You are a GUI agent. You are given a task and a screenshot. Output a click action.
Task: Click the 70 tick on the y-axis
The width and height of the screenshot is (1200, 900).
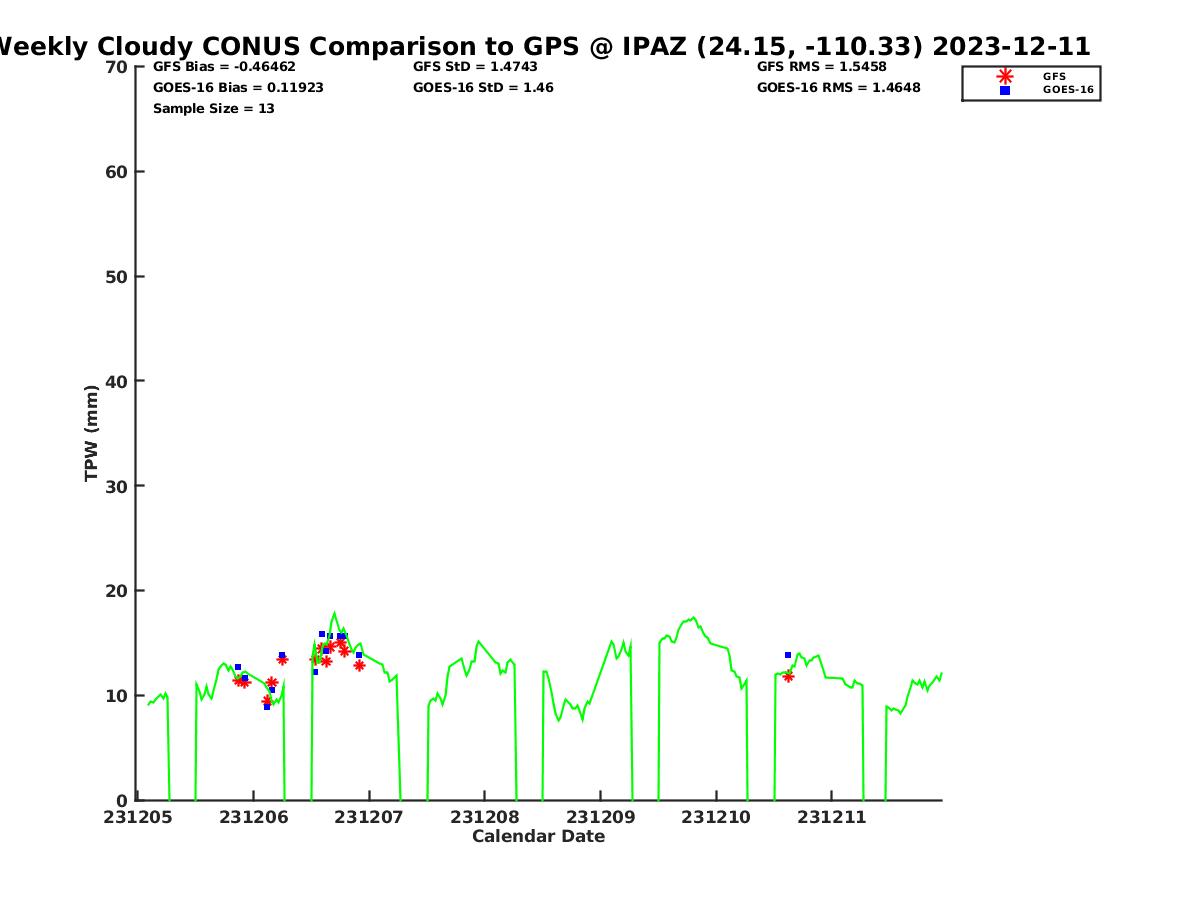116,67
